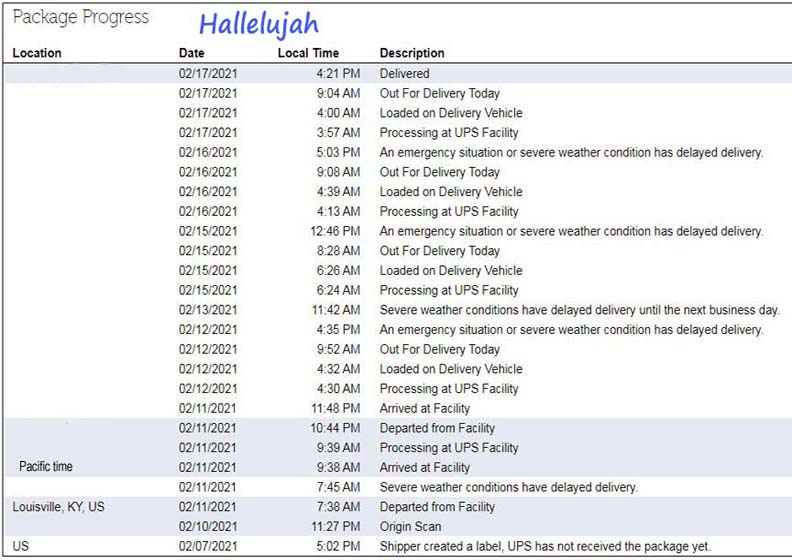Click "Arrived at Facility" in the 11:48 PM row
Image resolution: width=792 pixels, height=560 pixels.
coord(425,409)
